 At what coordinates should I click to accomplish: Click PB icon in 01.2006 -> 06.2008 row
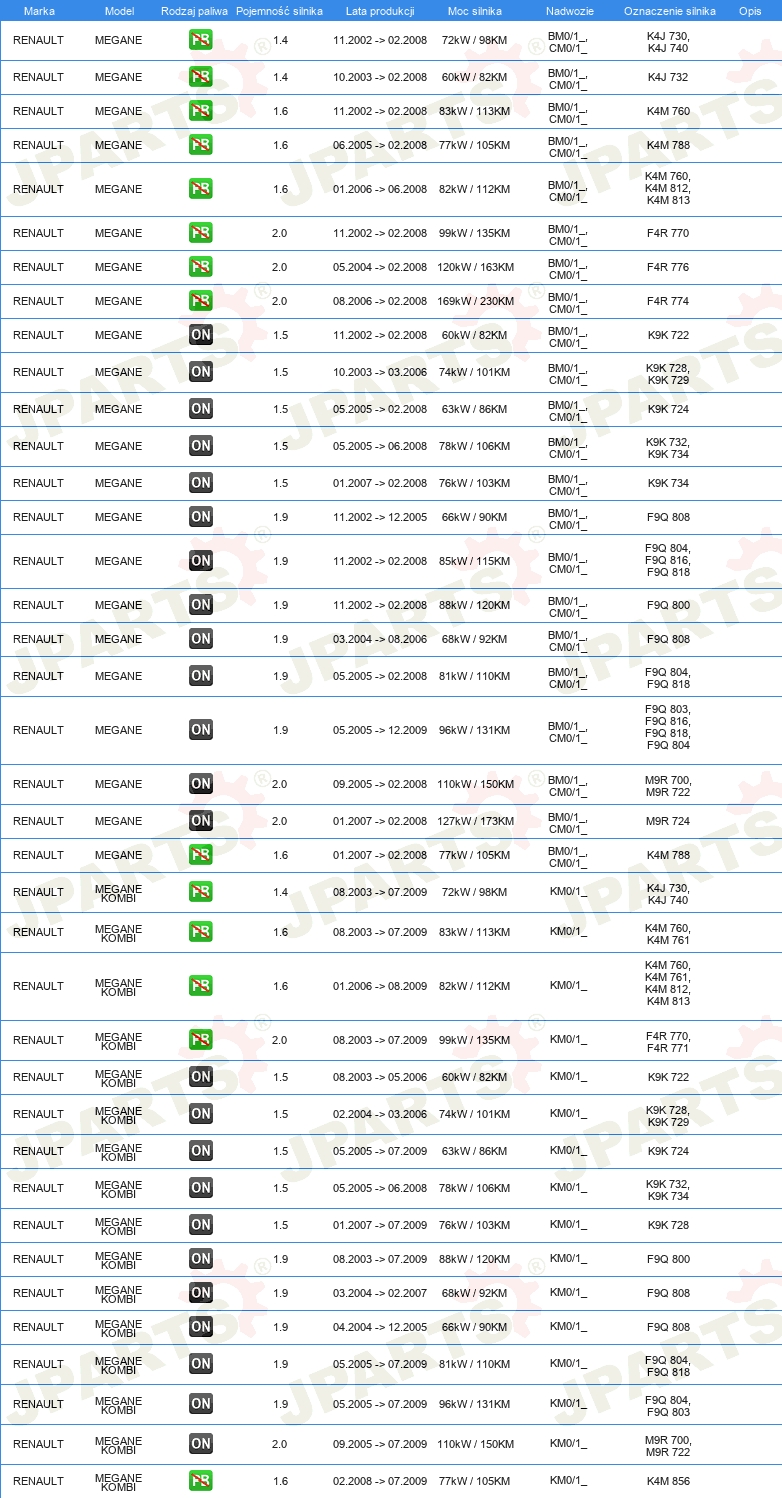point(201,189)
